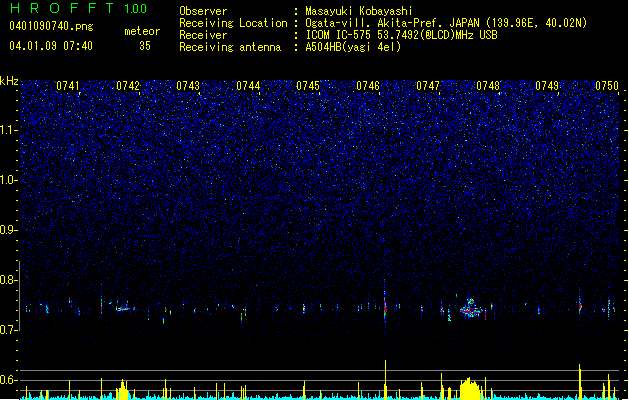Click the Receiving Location label
This screenshot has height=400, width=629.
(233, 23)
